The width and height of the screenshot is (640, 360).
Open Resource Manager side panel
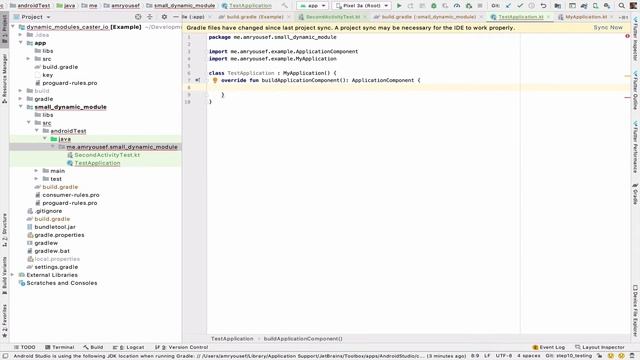click(x=4, y=78)
